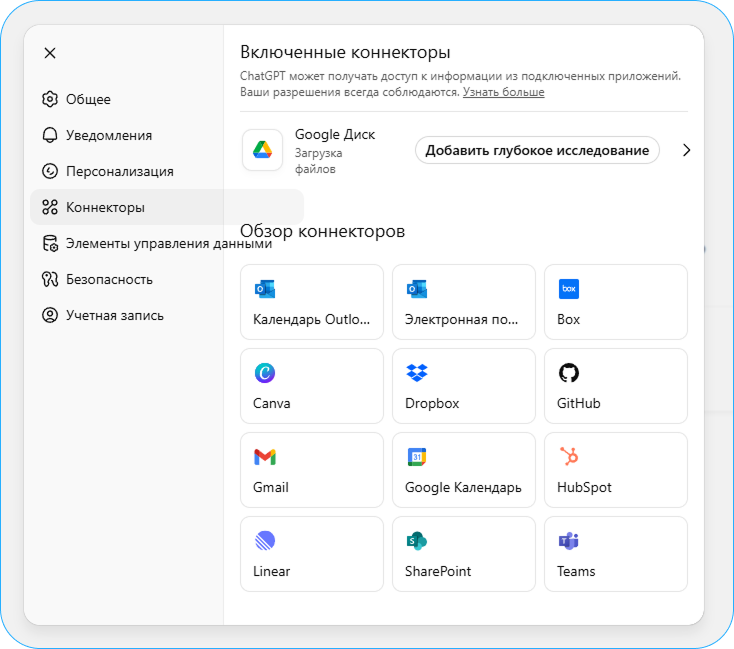This screenshot has width=734, height=649.
Task: Close the settings dialog with the X
Action: [50, 53]
